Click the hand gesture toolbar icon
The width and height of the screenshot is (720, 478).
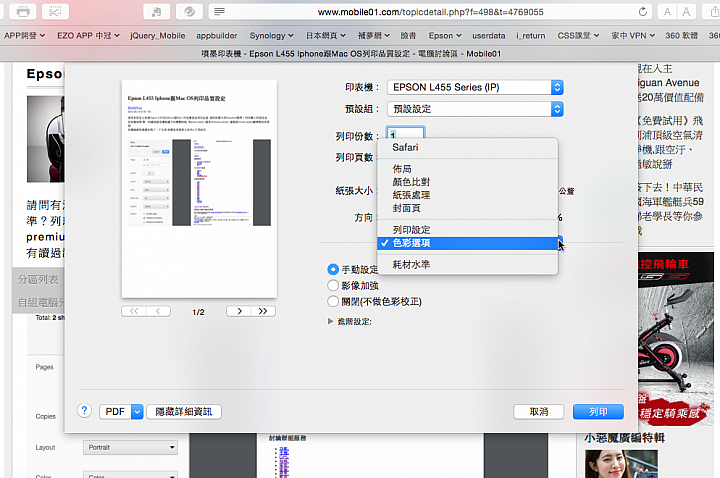pos(157,11)
